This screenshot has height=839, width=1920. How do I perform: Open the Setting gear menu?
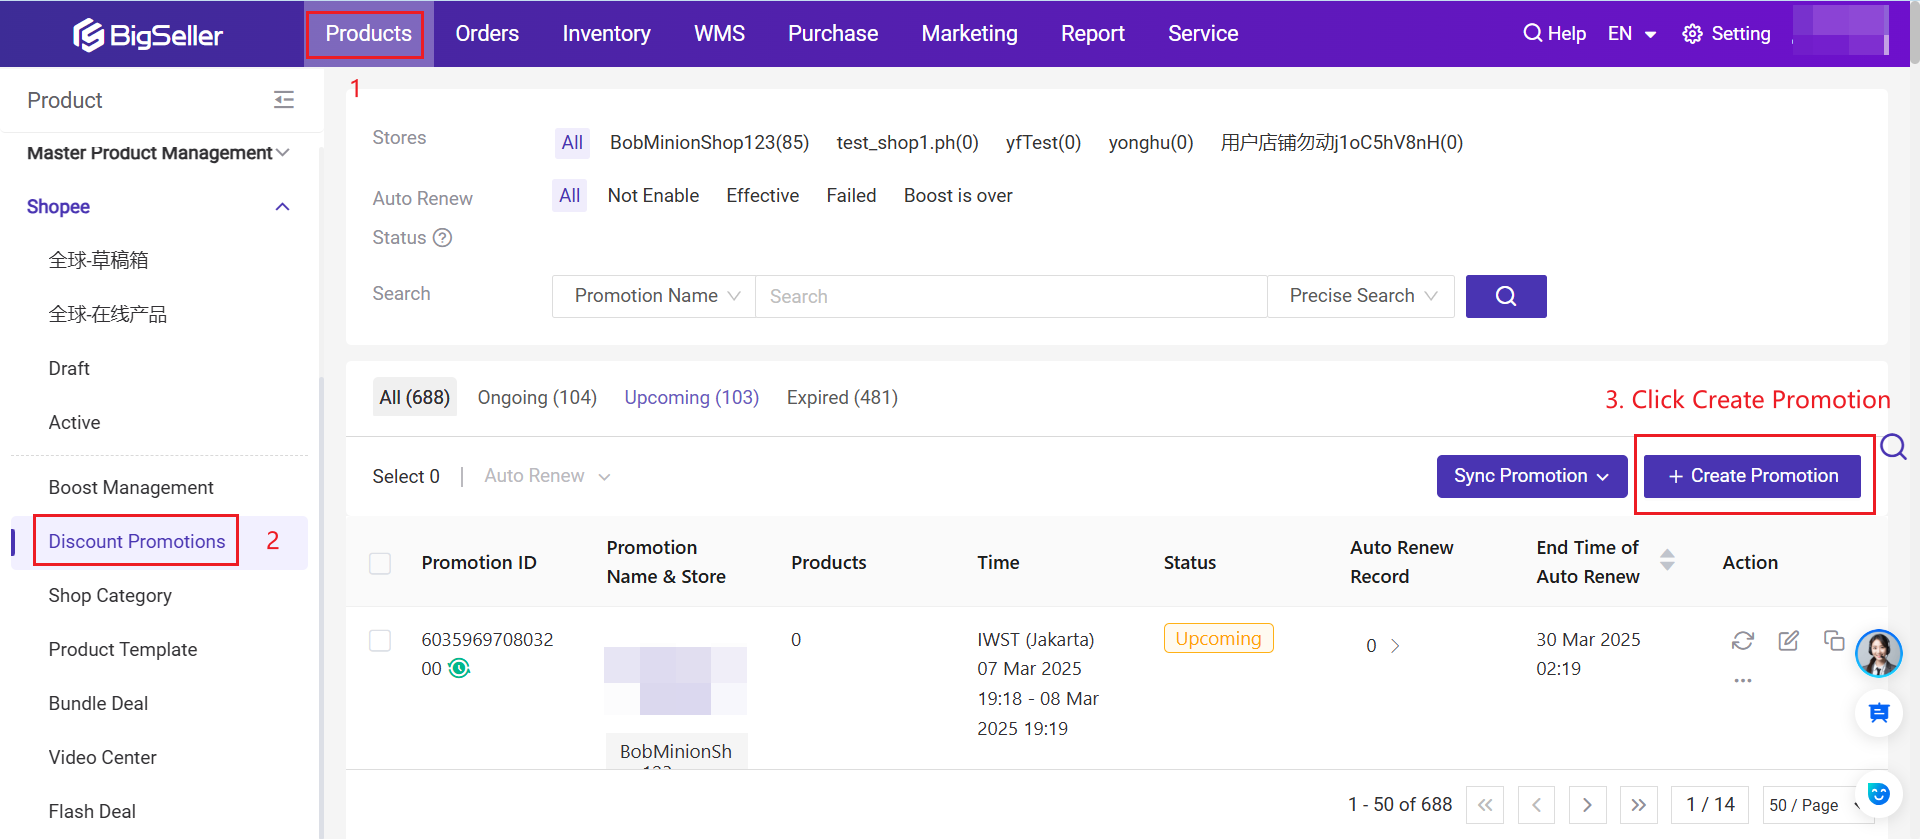click(x=1726, y=33)
